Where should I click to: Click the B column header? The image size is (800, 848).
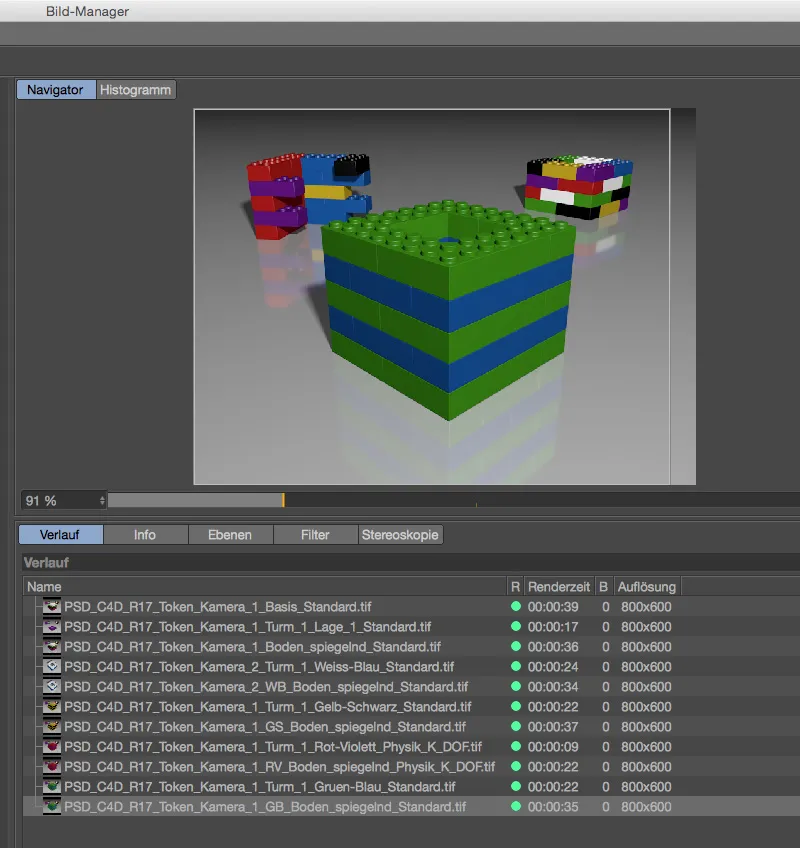point(604,587)
